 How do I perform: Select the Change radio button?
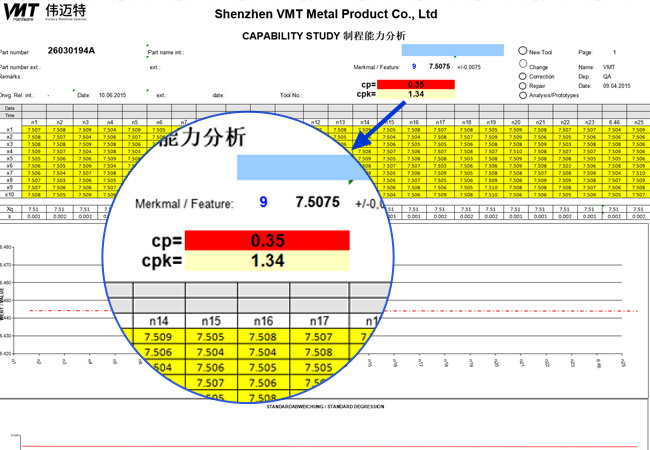pos(523,63)
